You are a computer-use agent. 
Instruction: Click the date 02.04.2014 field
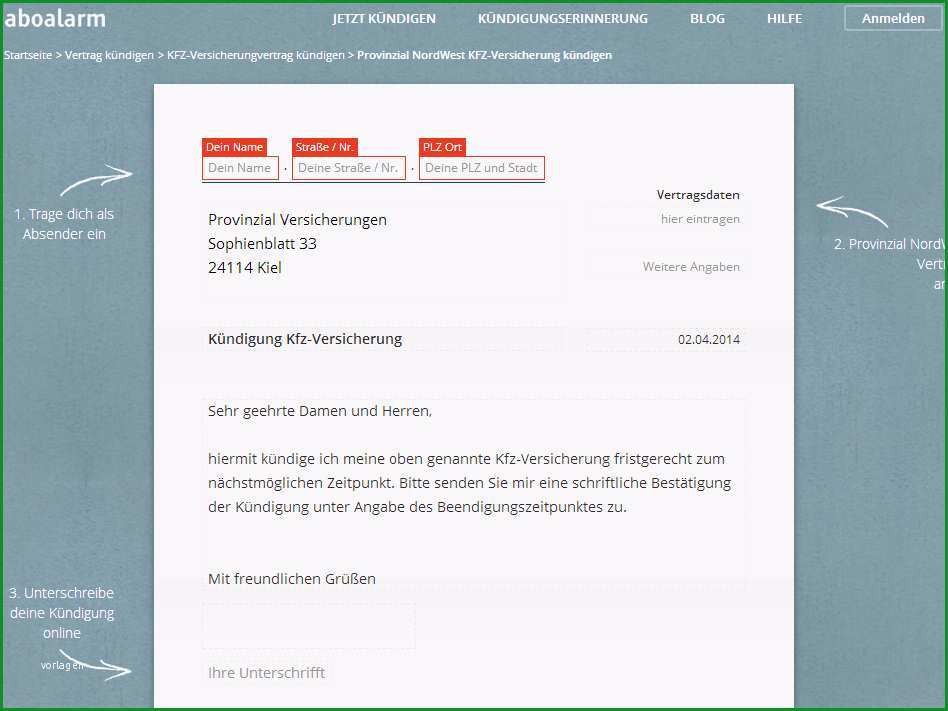665,339
